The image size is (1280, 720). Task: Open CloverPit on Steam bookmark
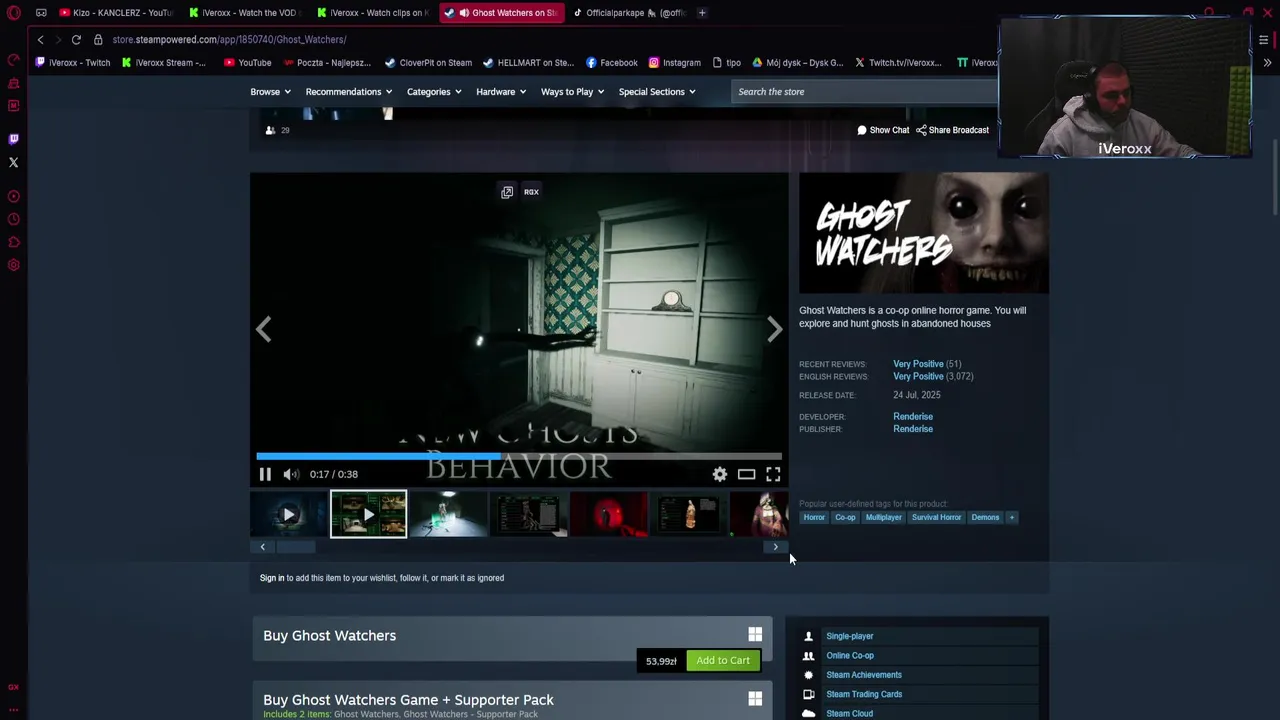pyautogui.click(x=428, y=62)
